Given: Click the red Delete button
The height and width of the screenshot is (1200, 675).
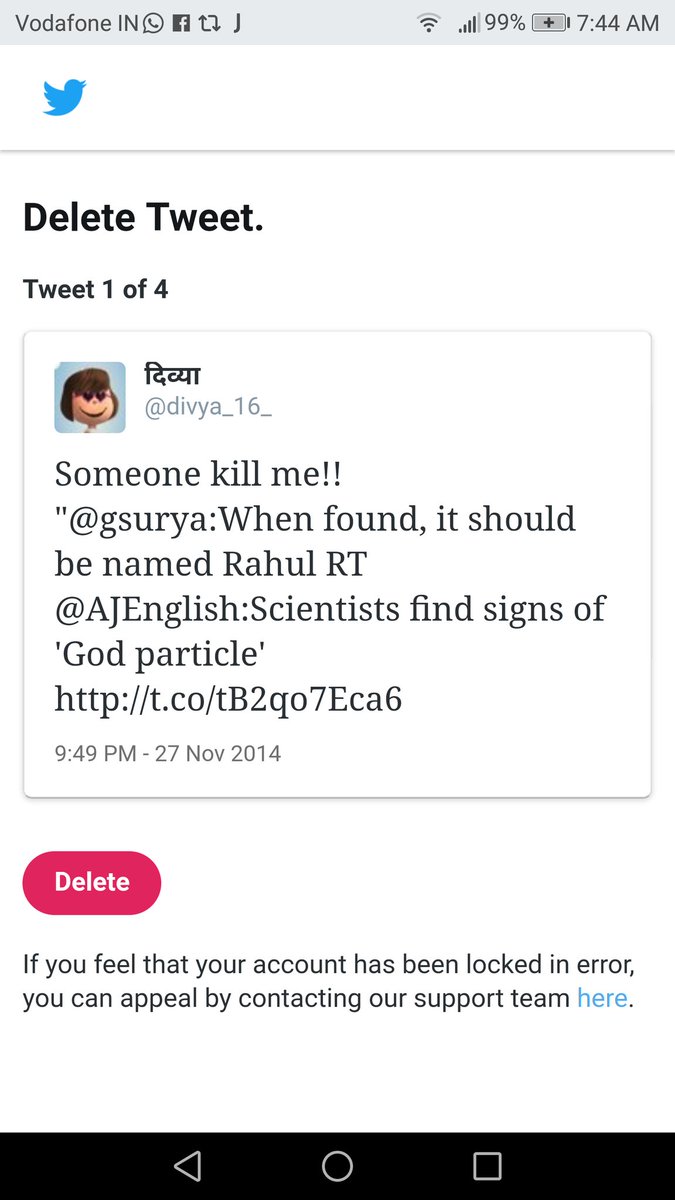Looking at the screenshot, I should [92, 882].
